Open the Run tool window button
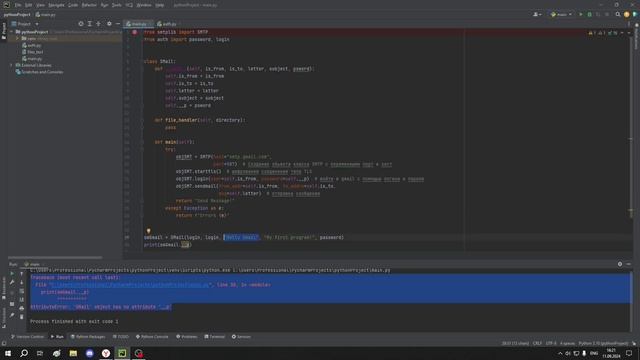Image resolution: width=640 pixels, height=360 pixels. (57, 337)
